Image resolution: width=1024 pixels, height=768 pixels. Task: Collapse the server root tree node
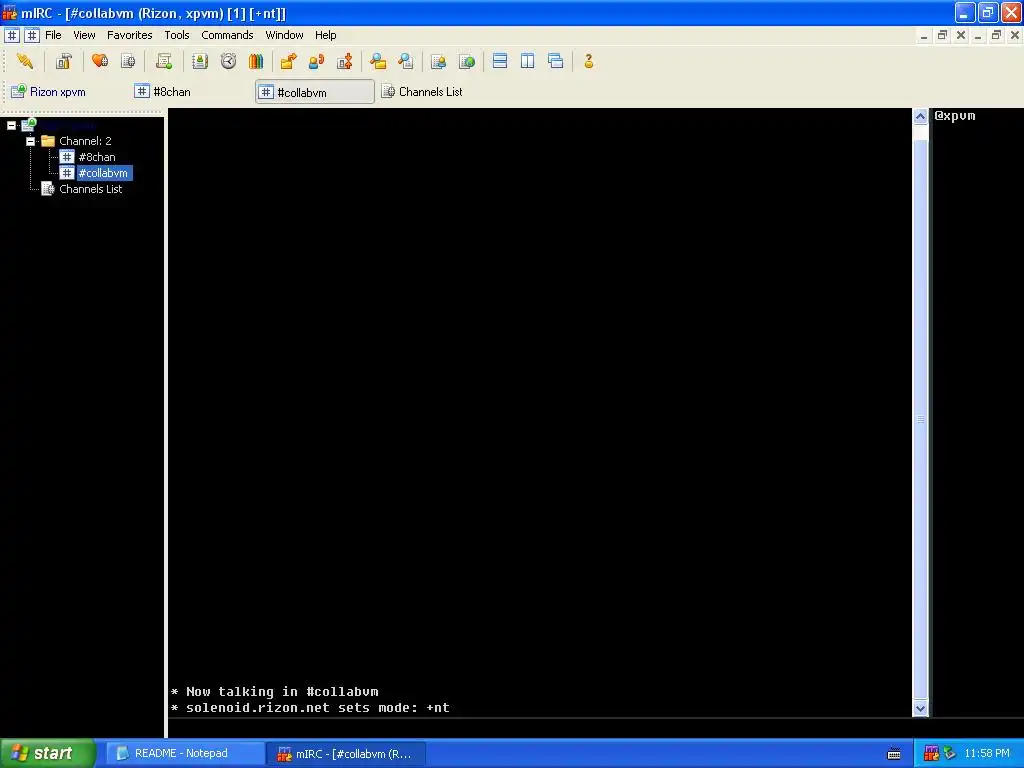point(12,125)
